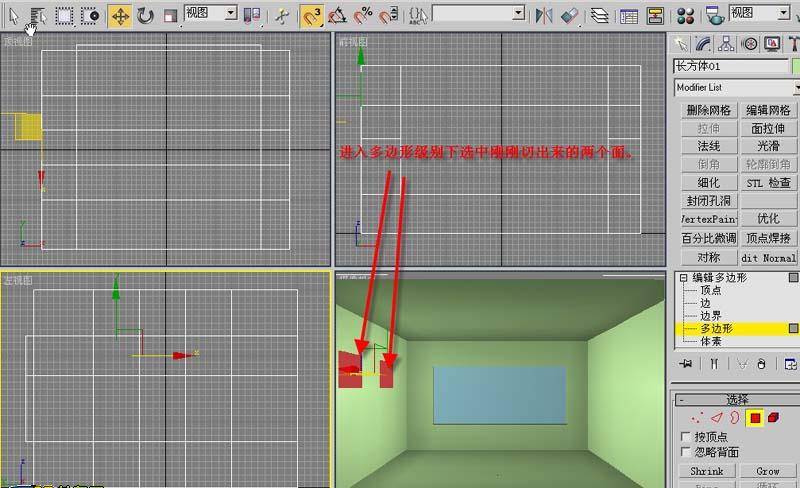Click the 封闭孔洞 button
The height and width of the screenshot is (488, 800).
click(x=709, y=201)
